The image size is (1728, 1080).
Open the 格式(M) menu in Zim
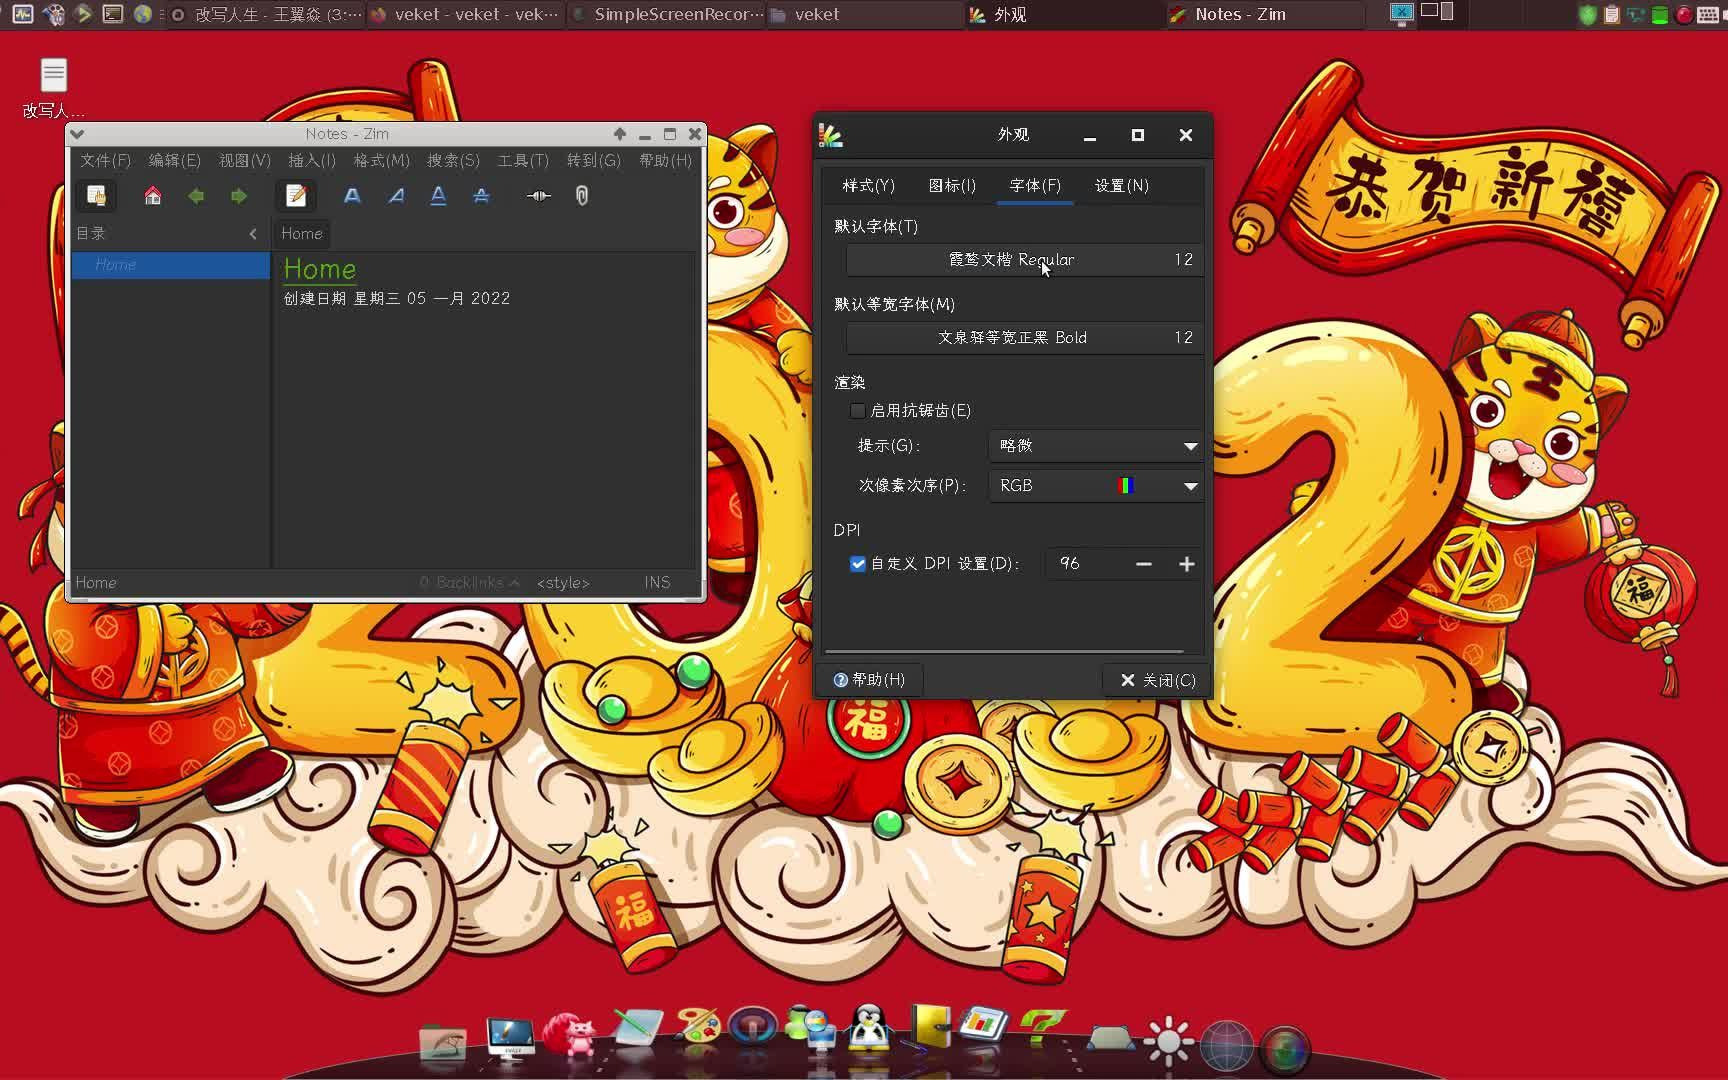pos(381,160)
